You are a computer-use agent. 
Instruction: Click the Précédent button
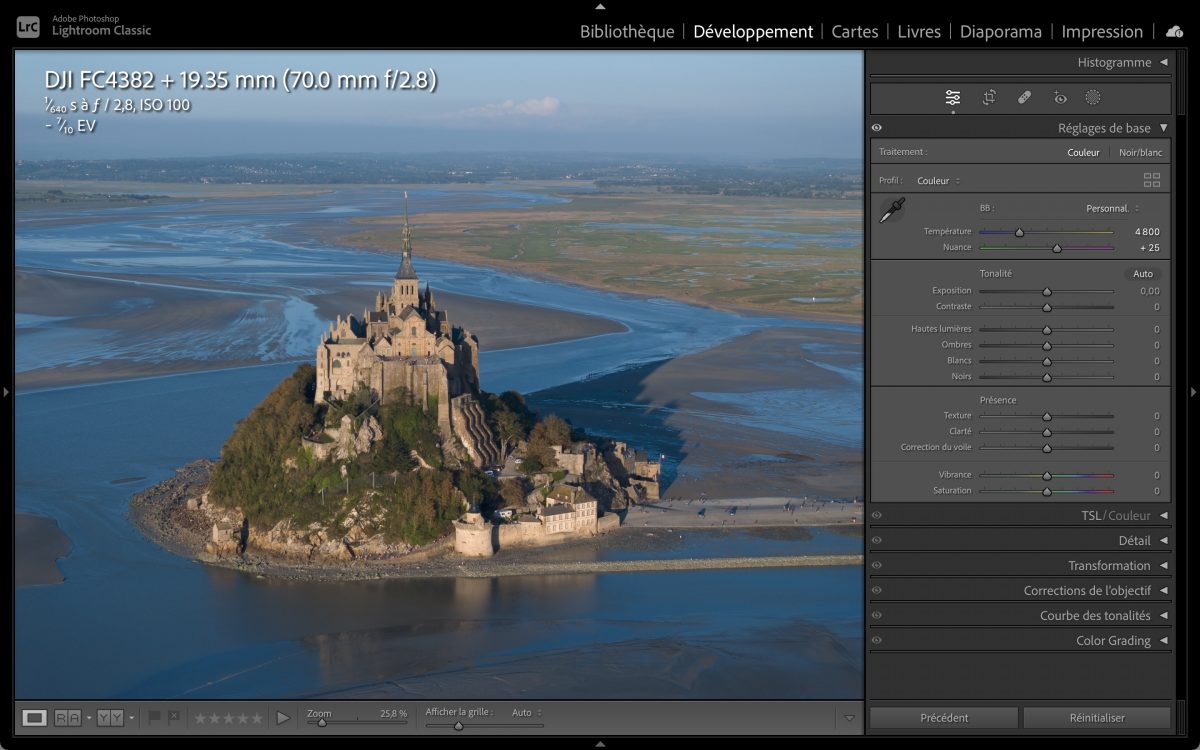click(x=944, y=718)
